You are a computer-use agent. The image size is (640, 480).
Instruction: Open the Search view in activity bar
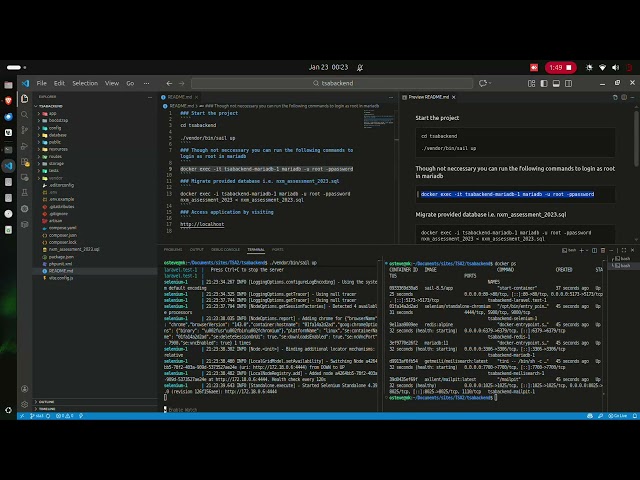pos(24,115)
